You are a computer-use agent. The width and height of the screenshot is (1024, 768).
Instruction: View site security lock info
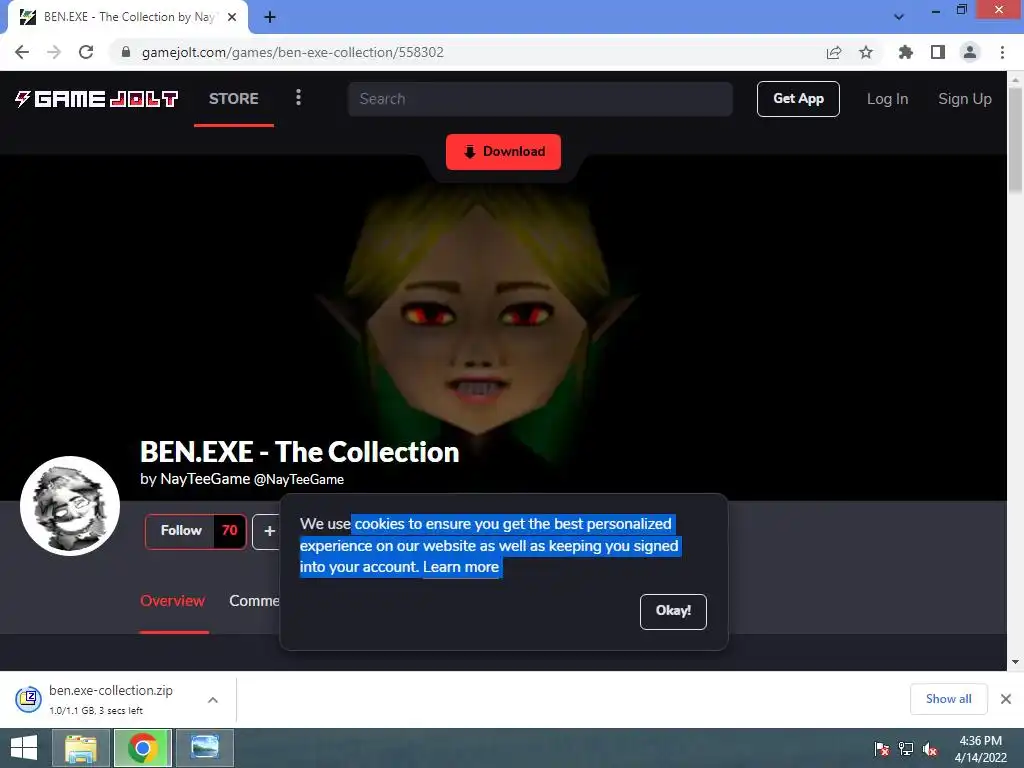(x=126, y=52)
